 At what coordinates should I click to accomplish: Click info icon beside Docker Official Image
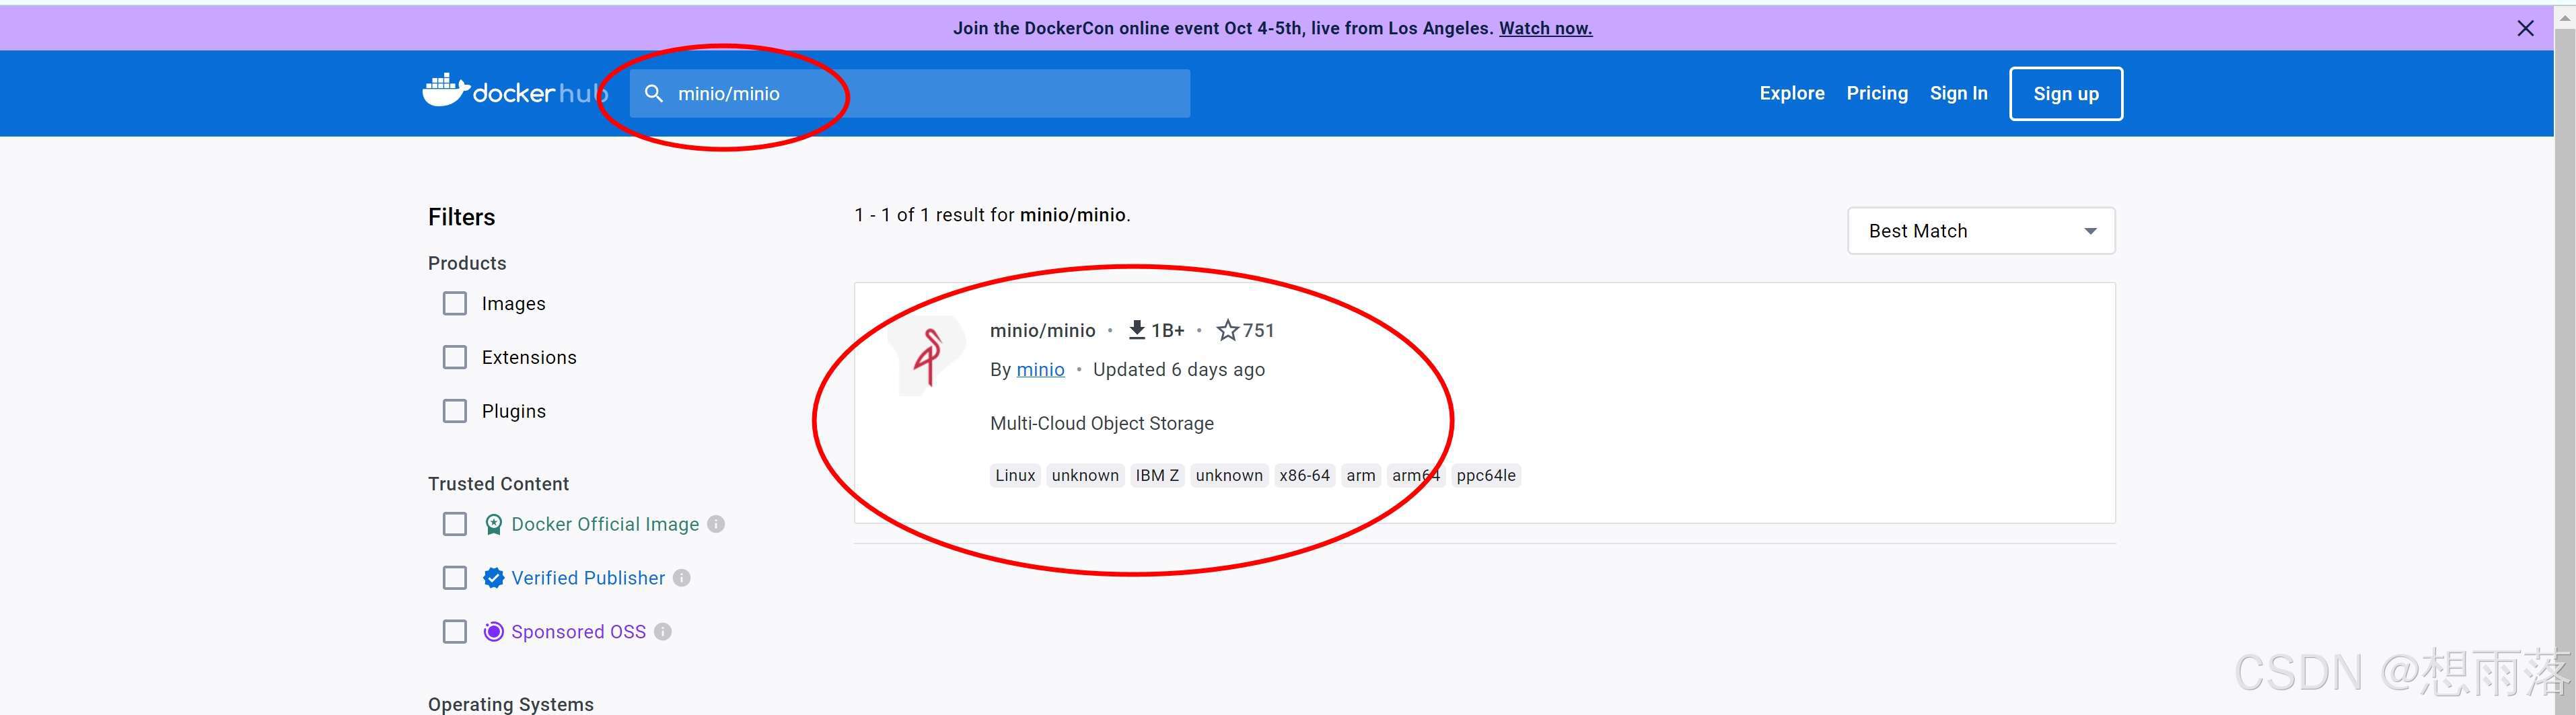716,524
